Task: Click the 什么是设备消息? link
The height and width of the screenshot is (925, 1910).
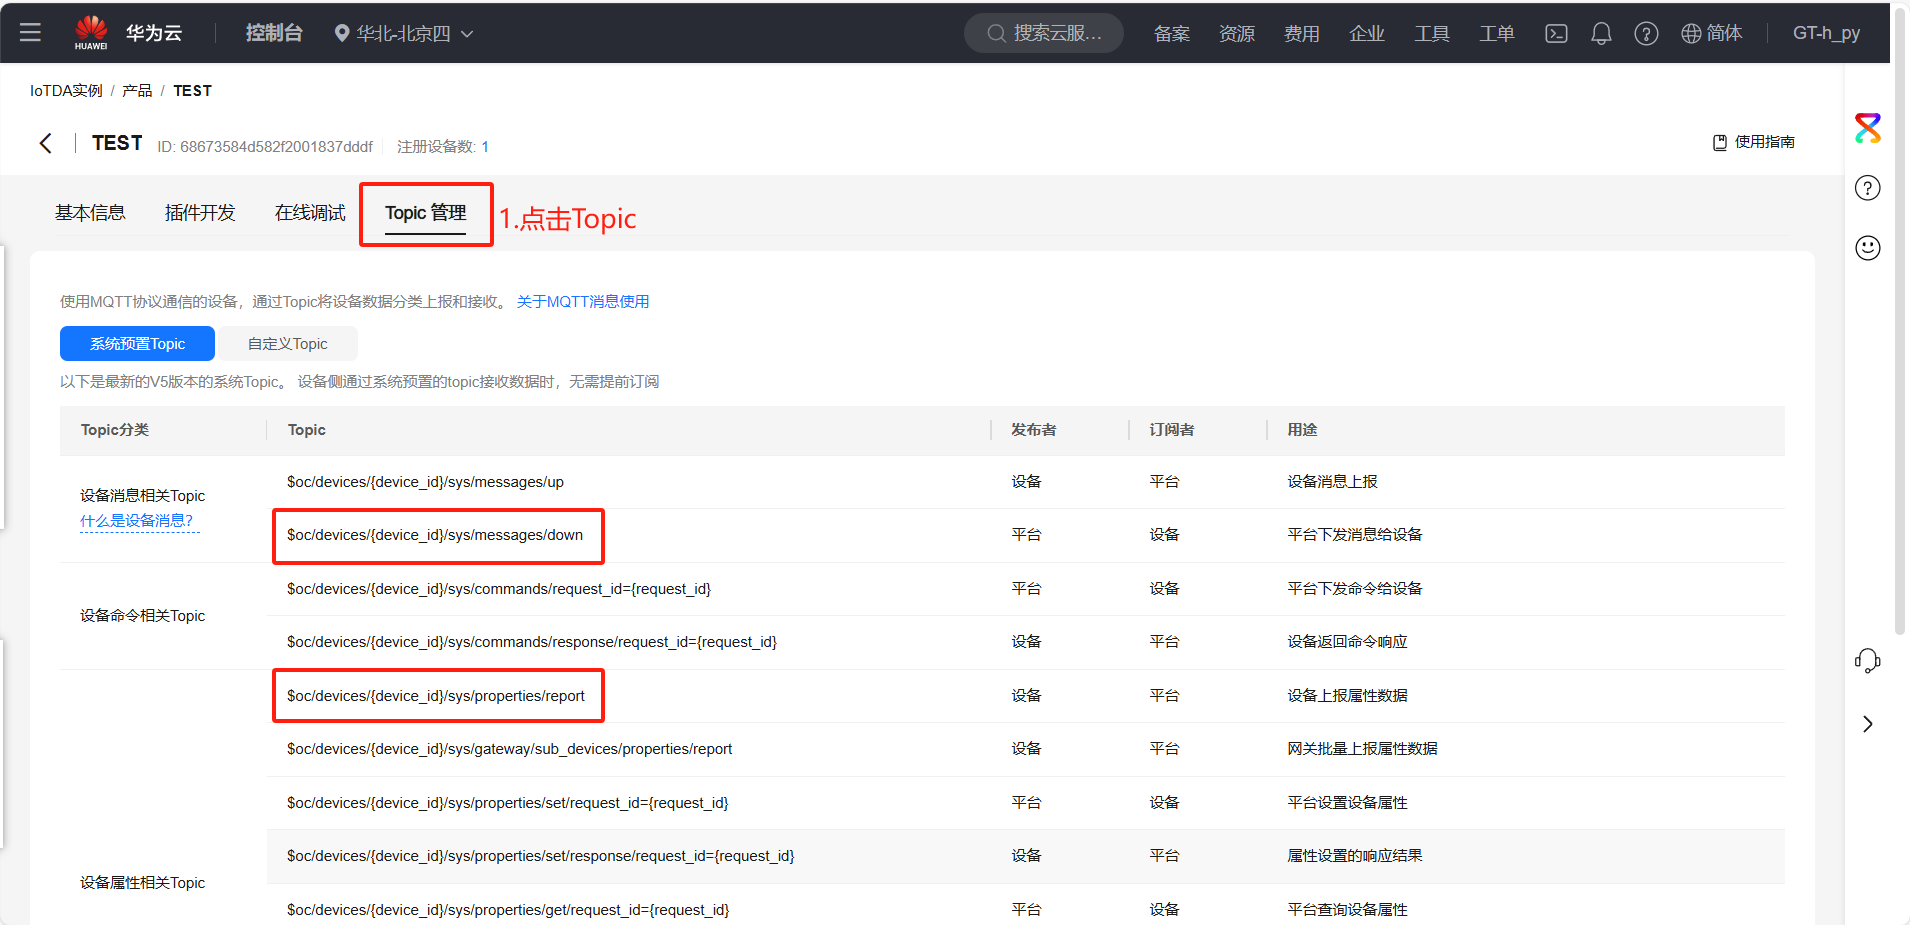Action: click(x=137, y=520)
